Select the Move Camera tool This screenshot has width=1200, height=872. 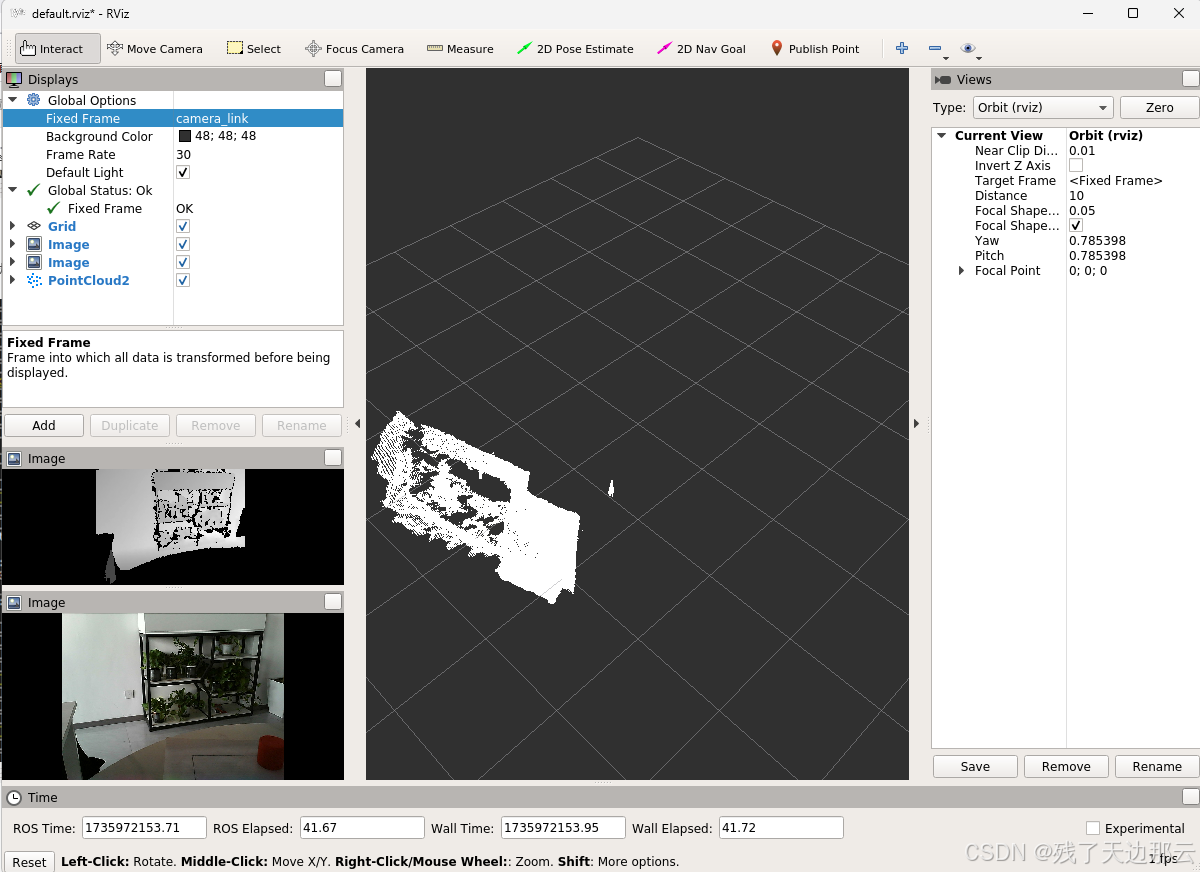click(x=154, y=48)
